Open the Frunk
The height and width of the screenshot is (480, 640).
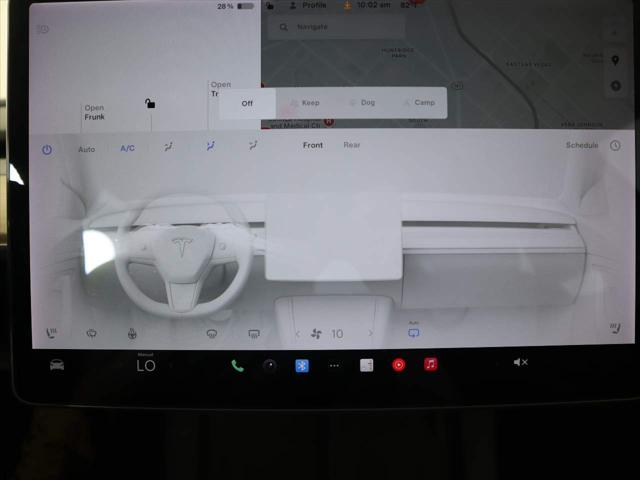point(95,112)
